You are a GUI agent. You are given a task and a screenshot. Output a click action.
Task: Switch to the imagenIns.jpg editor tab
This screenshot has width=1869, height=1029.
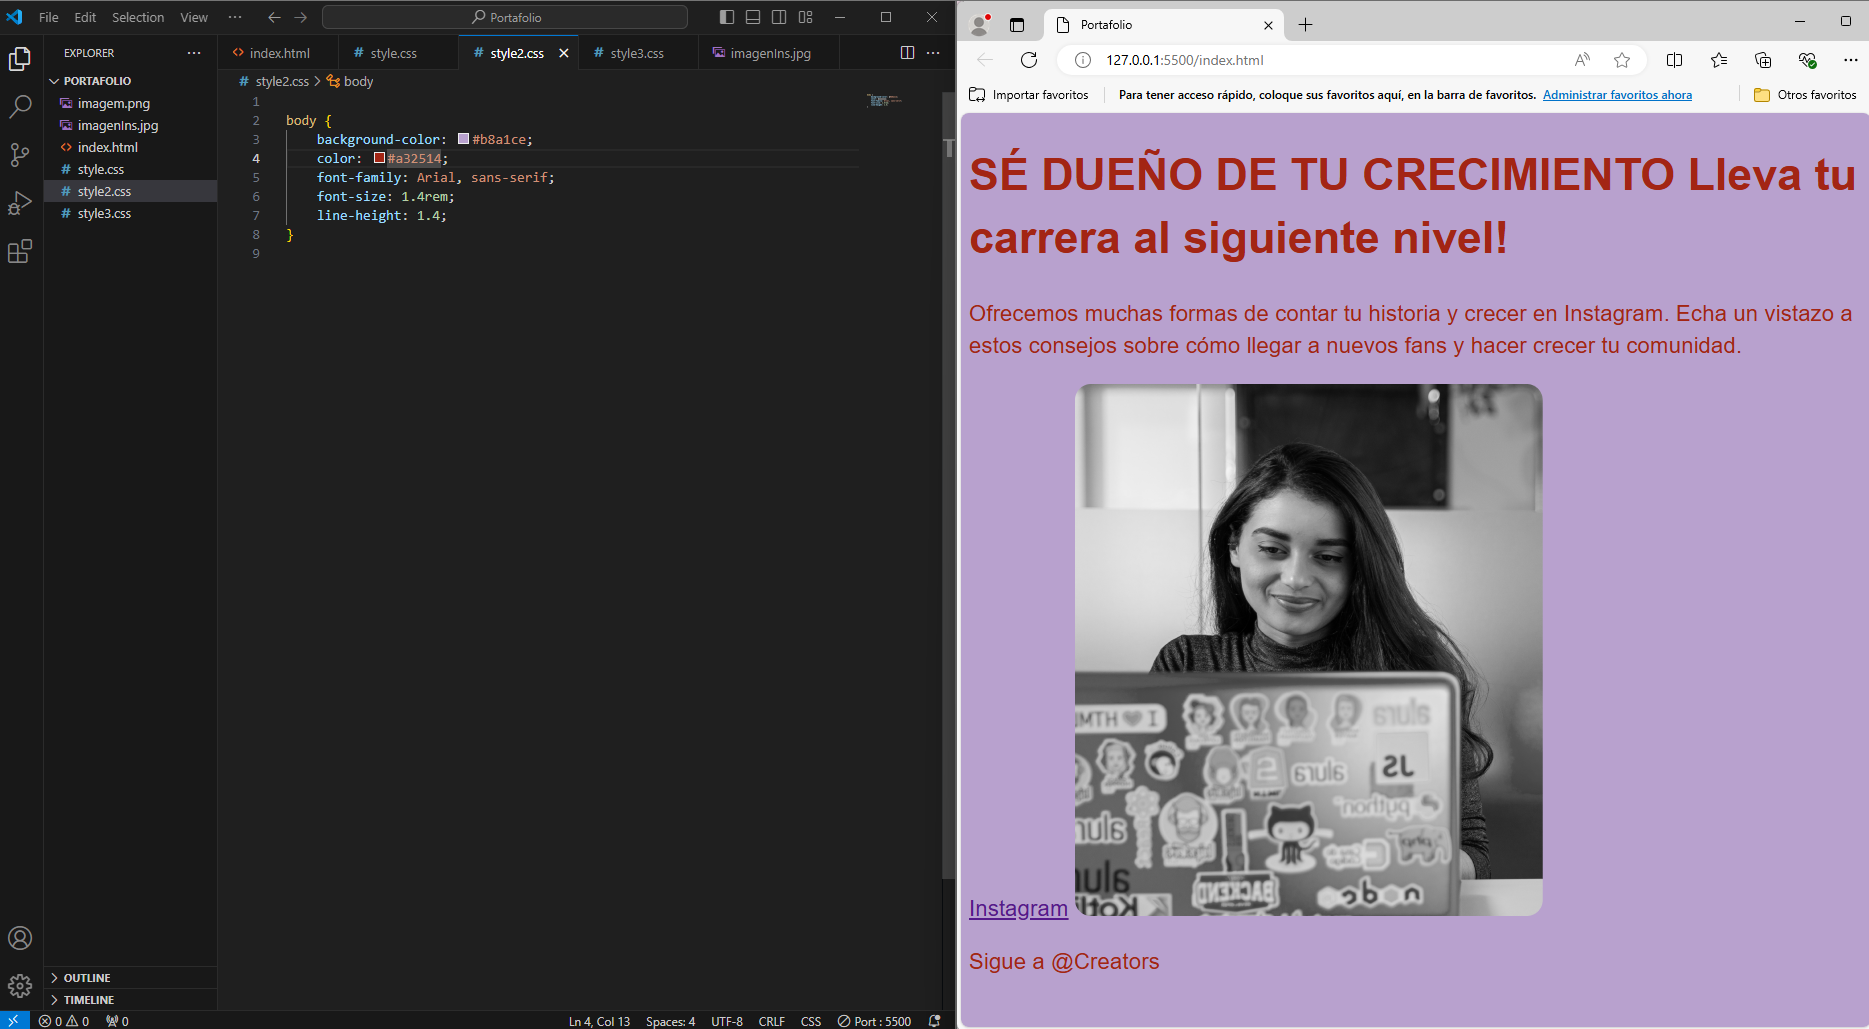point(770,53)
